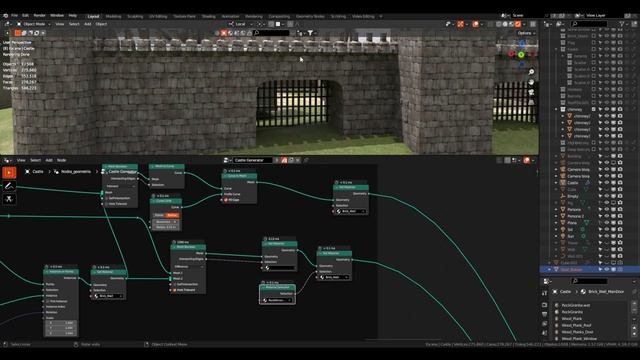Open the Add menu in node editor

(49, 160)
